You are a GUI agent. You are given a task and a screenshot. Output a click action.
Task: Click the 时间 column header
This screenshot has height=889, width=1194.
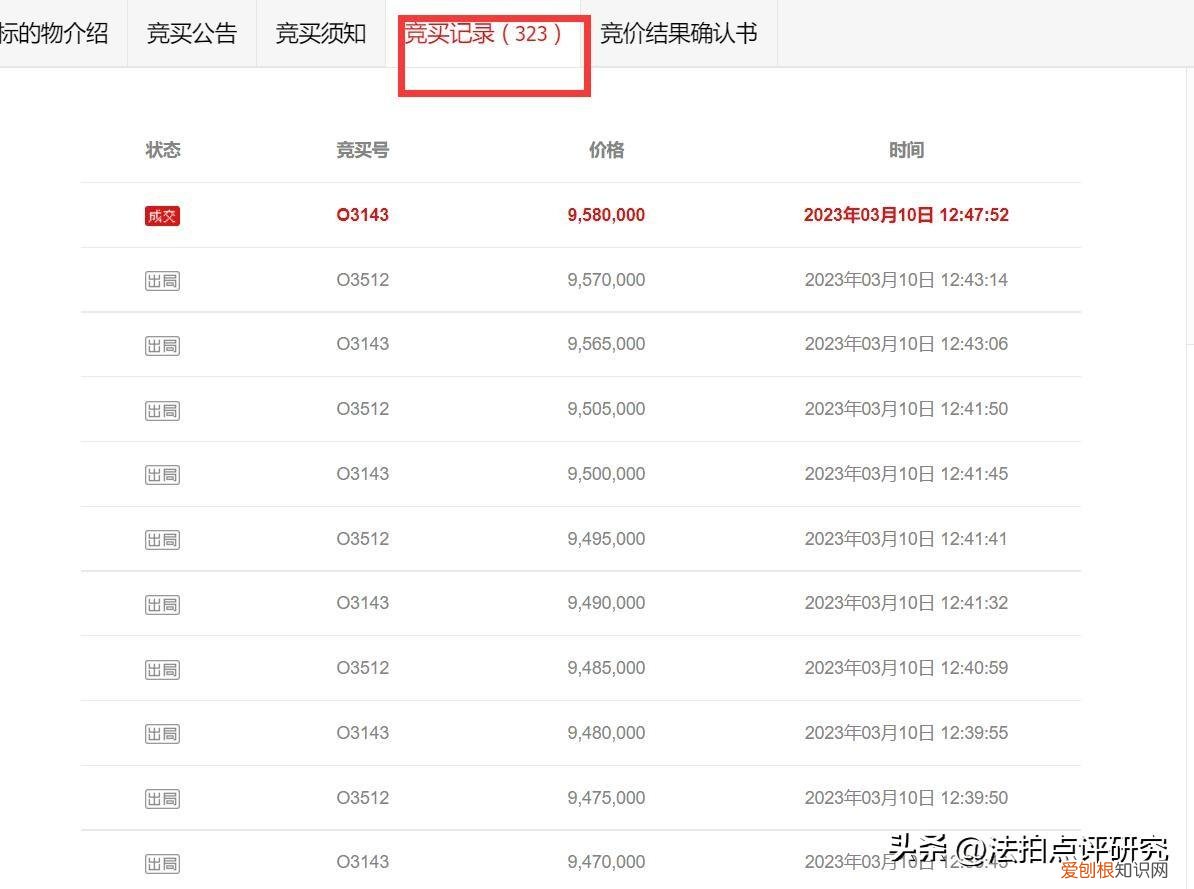point(906,150)
